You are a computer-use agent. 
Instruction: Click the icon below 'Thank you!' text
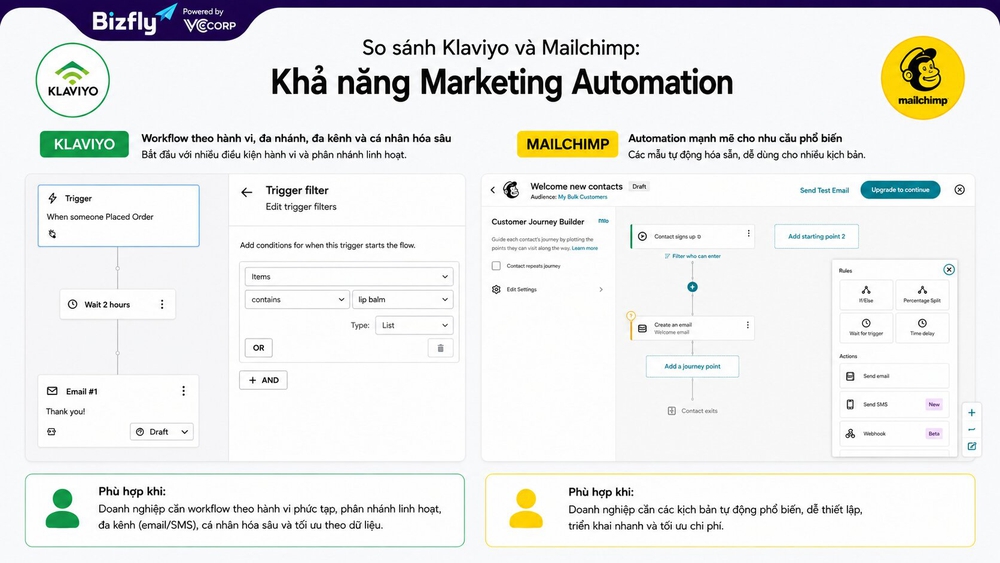click(x=52, y=432)
